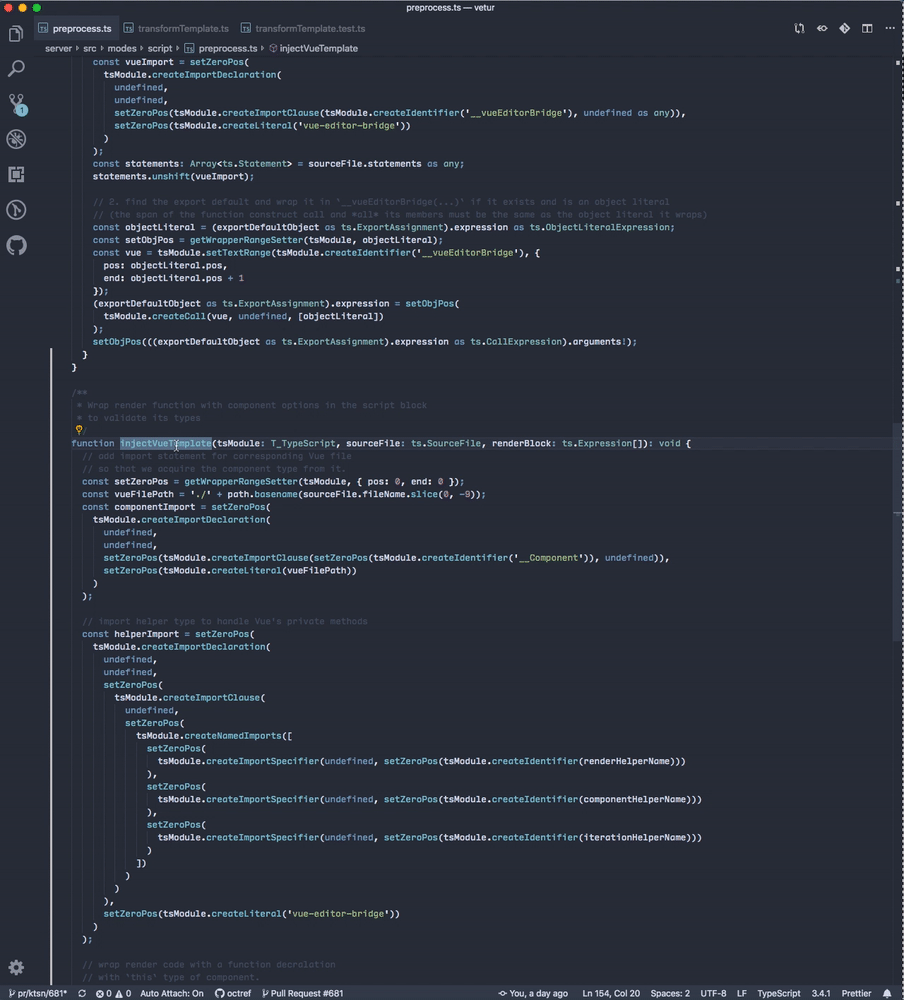This screenshot has width=904, height=1000.
Task: Split the editor to the right
Action: (867, 29)
